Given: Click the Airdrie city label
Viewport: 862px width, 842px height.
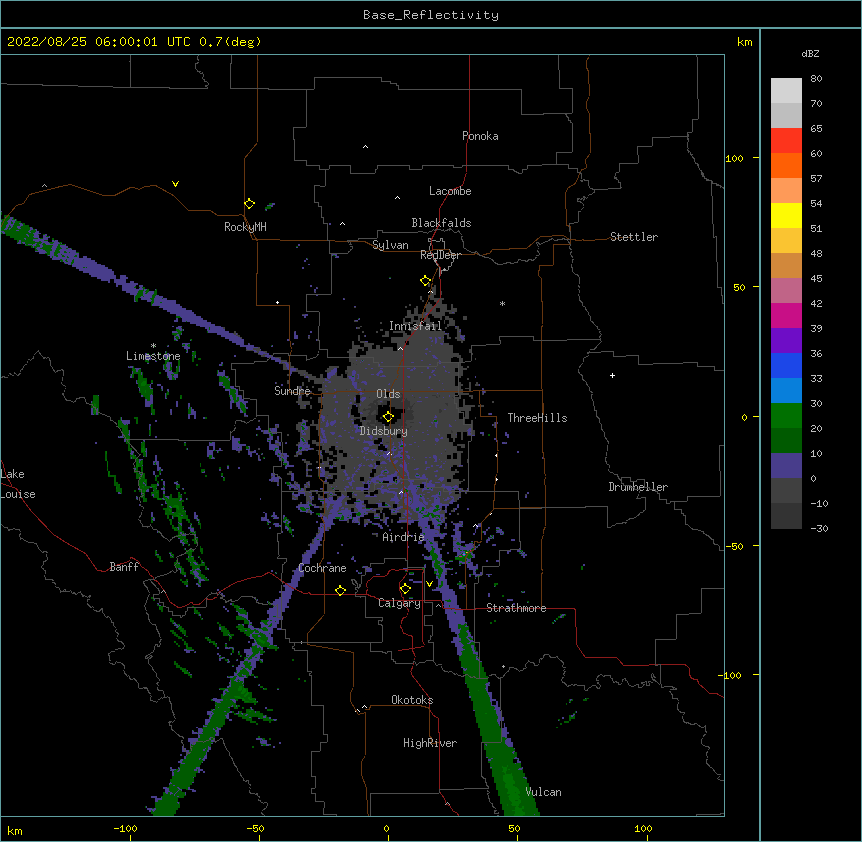Looking at the screenshot, I should pyautogui.click(x=404, y=537).
